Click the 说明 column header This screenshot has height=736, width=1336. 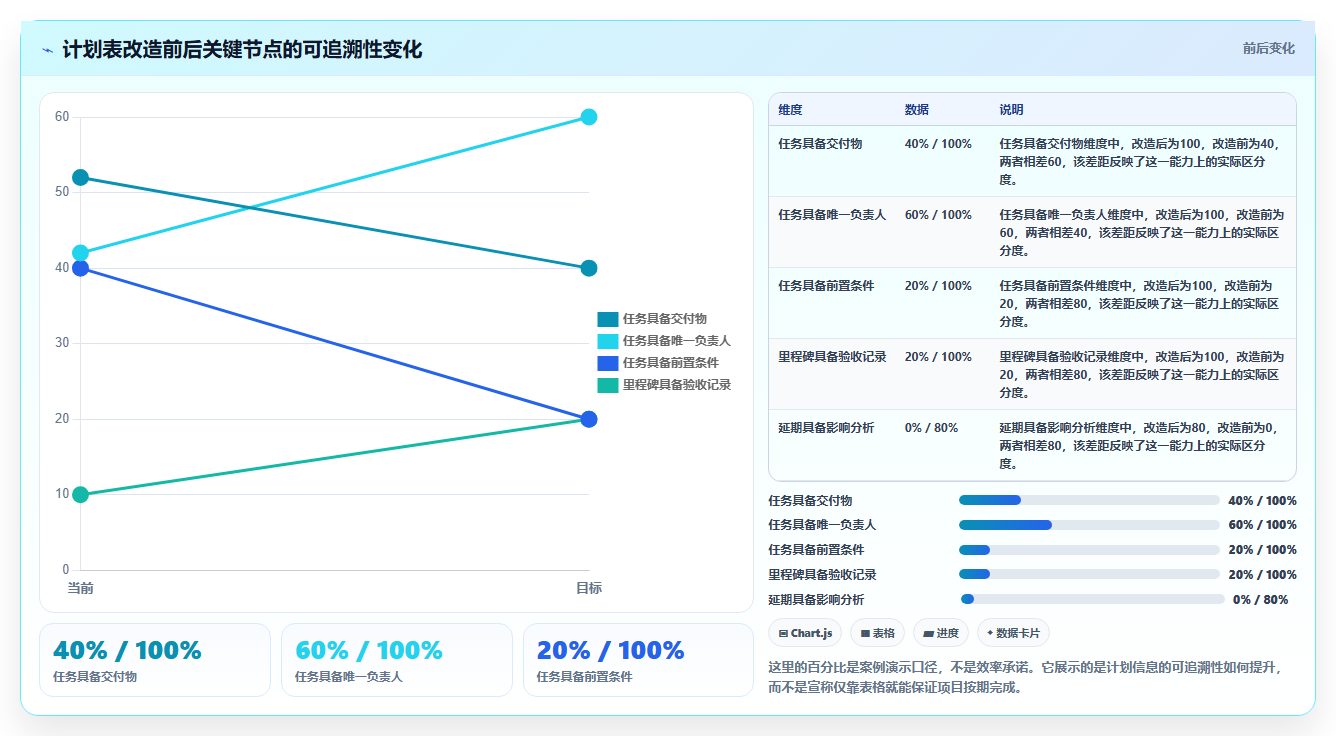coord(1011,110)
